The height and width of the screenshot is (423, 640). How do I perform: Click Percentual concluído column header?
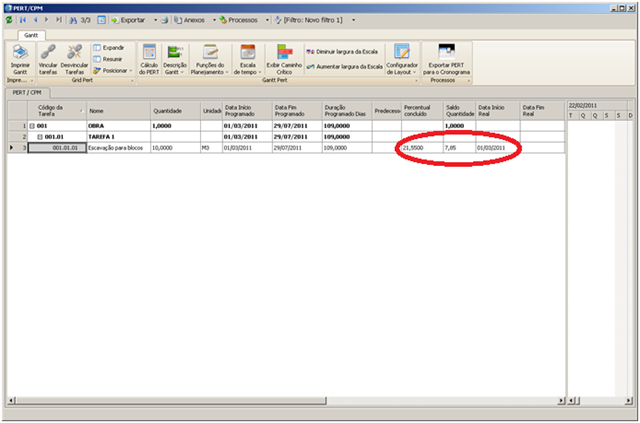click(423, 111)
